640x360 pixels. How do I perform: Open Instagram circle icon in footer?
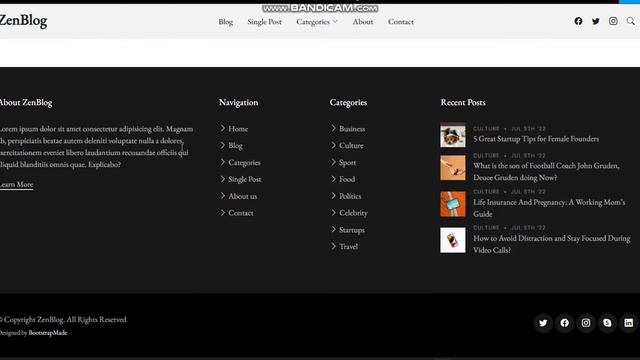click(x=586, y=323)
